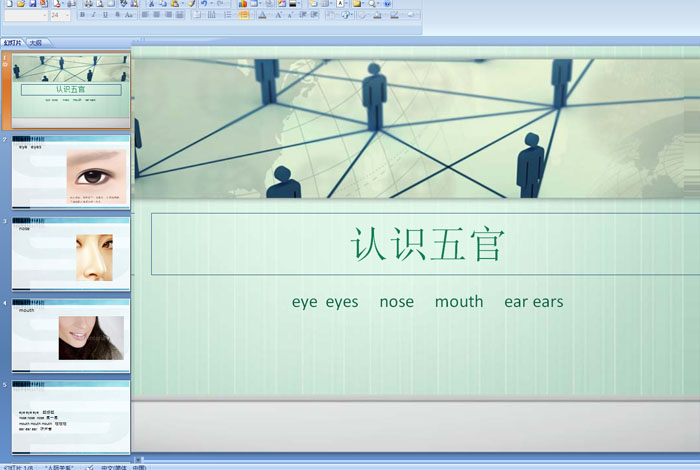Undo the last action
This screenshot has height=470, width=700.
204,4
